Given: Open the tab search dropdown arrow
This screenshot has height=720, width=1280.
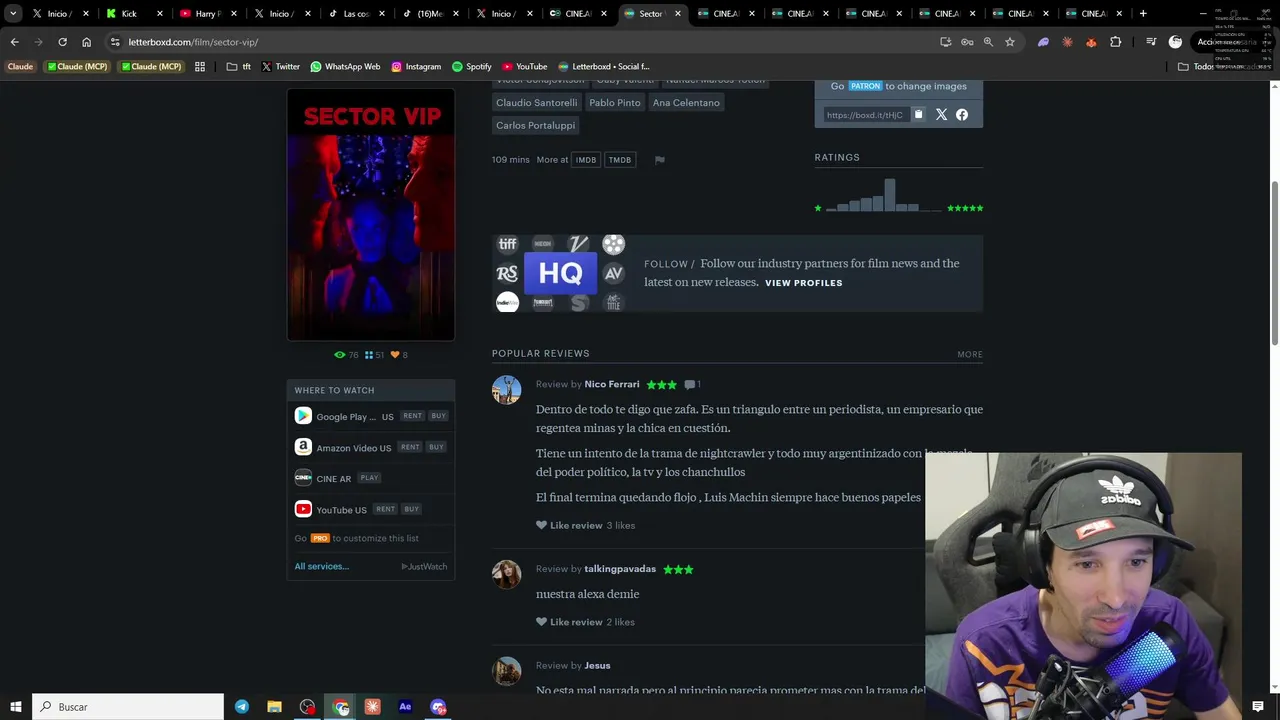Looking at the screenshot, I should pyautogui.click(x=13, y=14).
